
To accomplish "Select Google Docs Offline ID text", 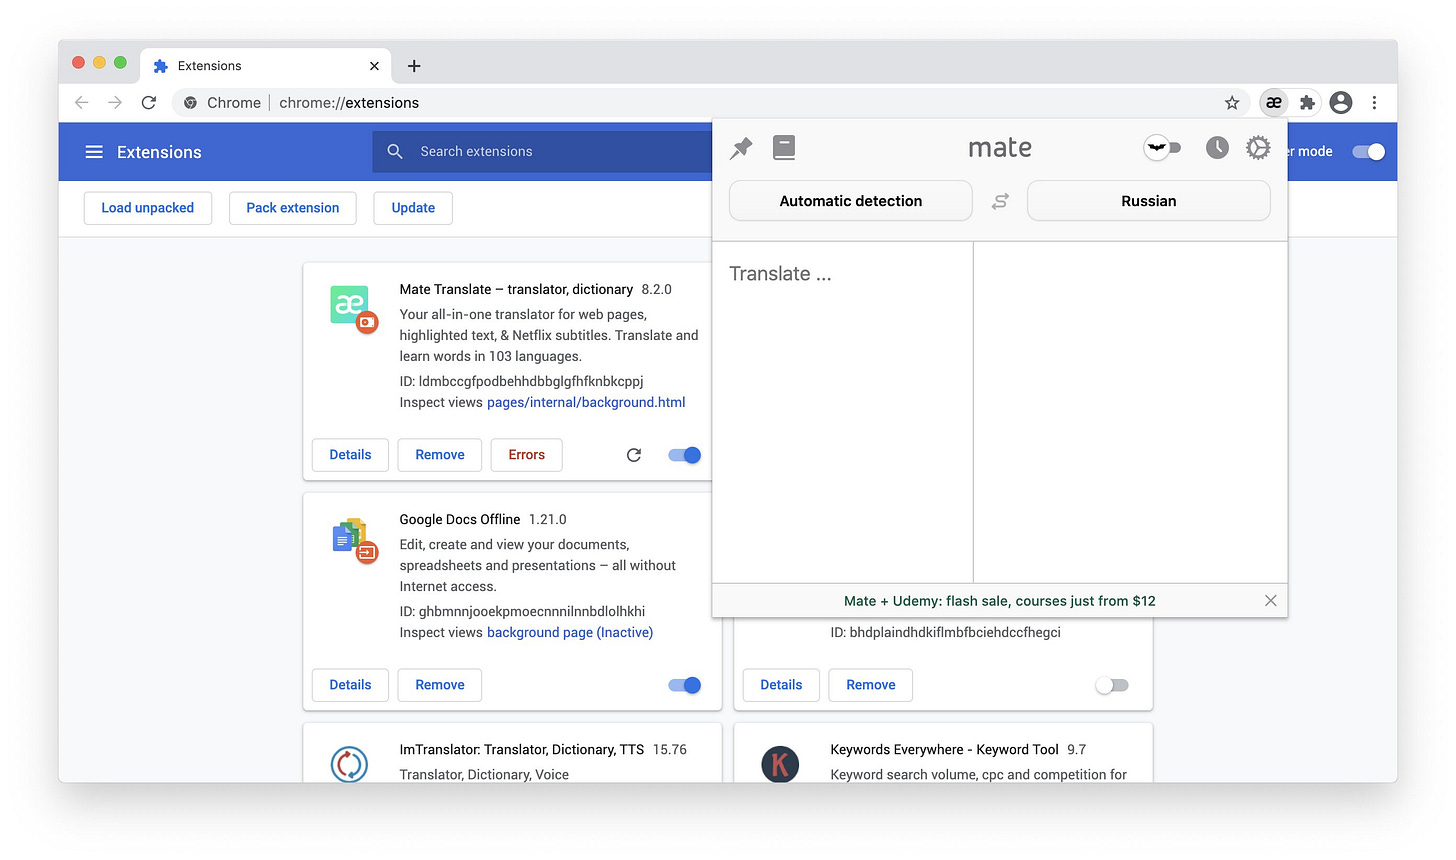I will click(x=522, y=611).
